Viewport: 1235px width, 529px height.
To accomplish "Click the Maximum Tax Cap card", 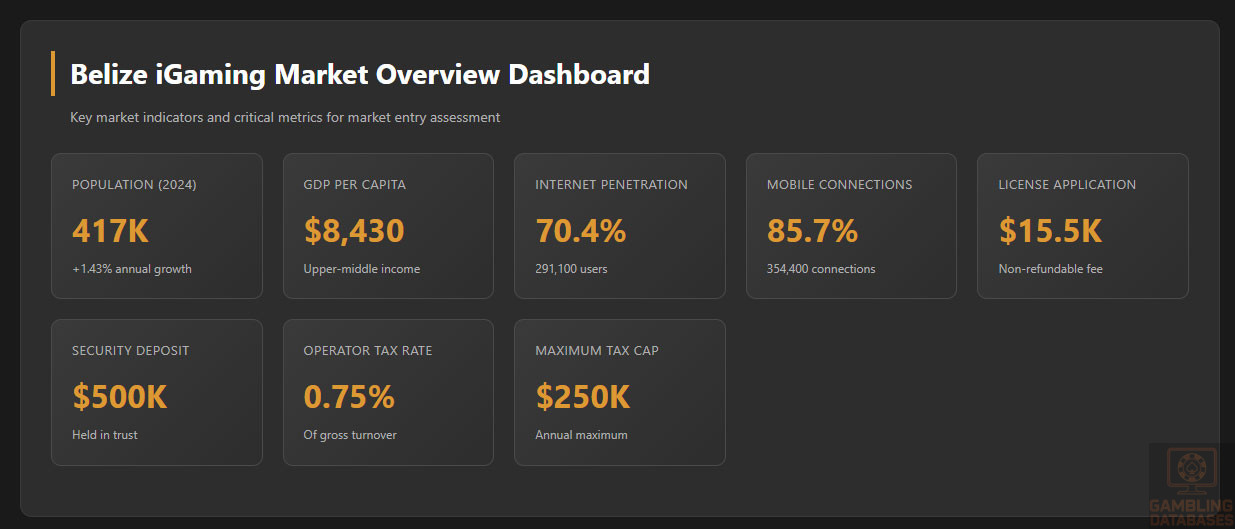I will point(620,392).
